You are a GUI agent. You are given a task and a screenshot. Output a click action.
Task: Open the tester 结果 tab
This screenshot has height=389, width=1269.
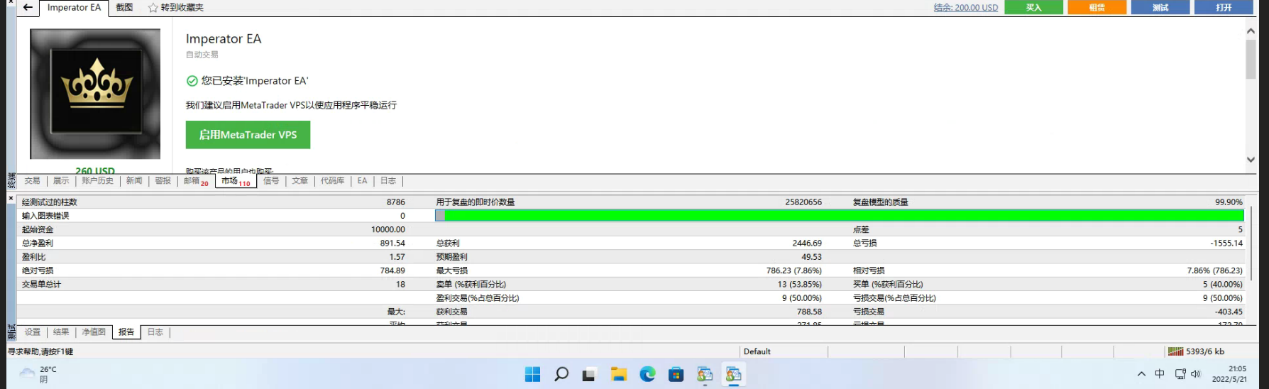(x=62, y=331)
